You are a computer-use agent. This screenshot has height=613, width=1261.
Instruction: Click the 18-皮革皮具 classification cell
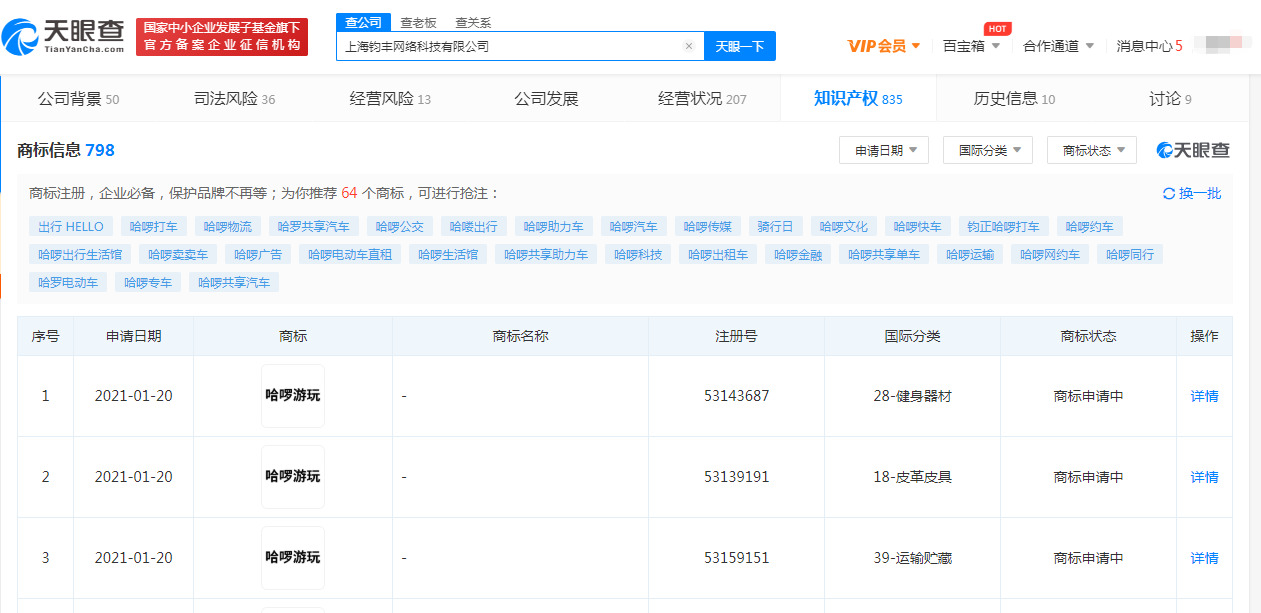click(912, 477)
